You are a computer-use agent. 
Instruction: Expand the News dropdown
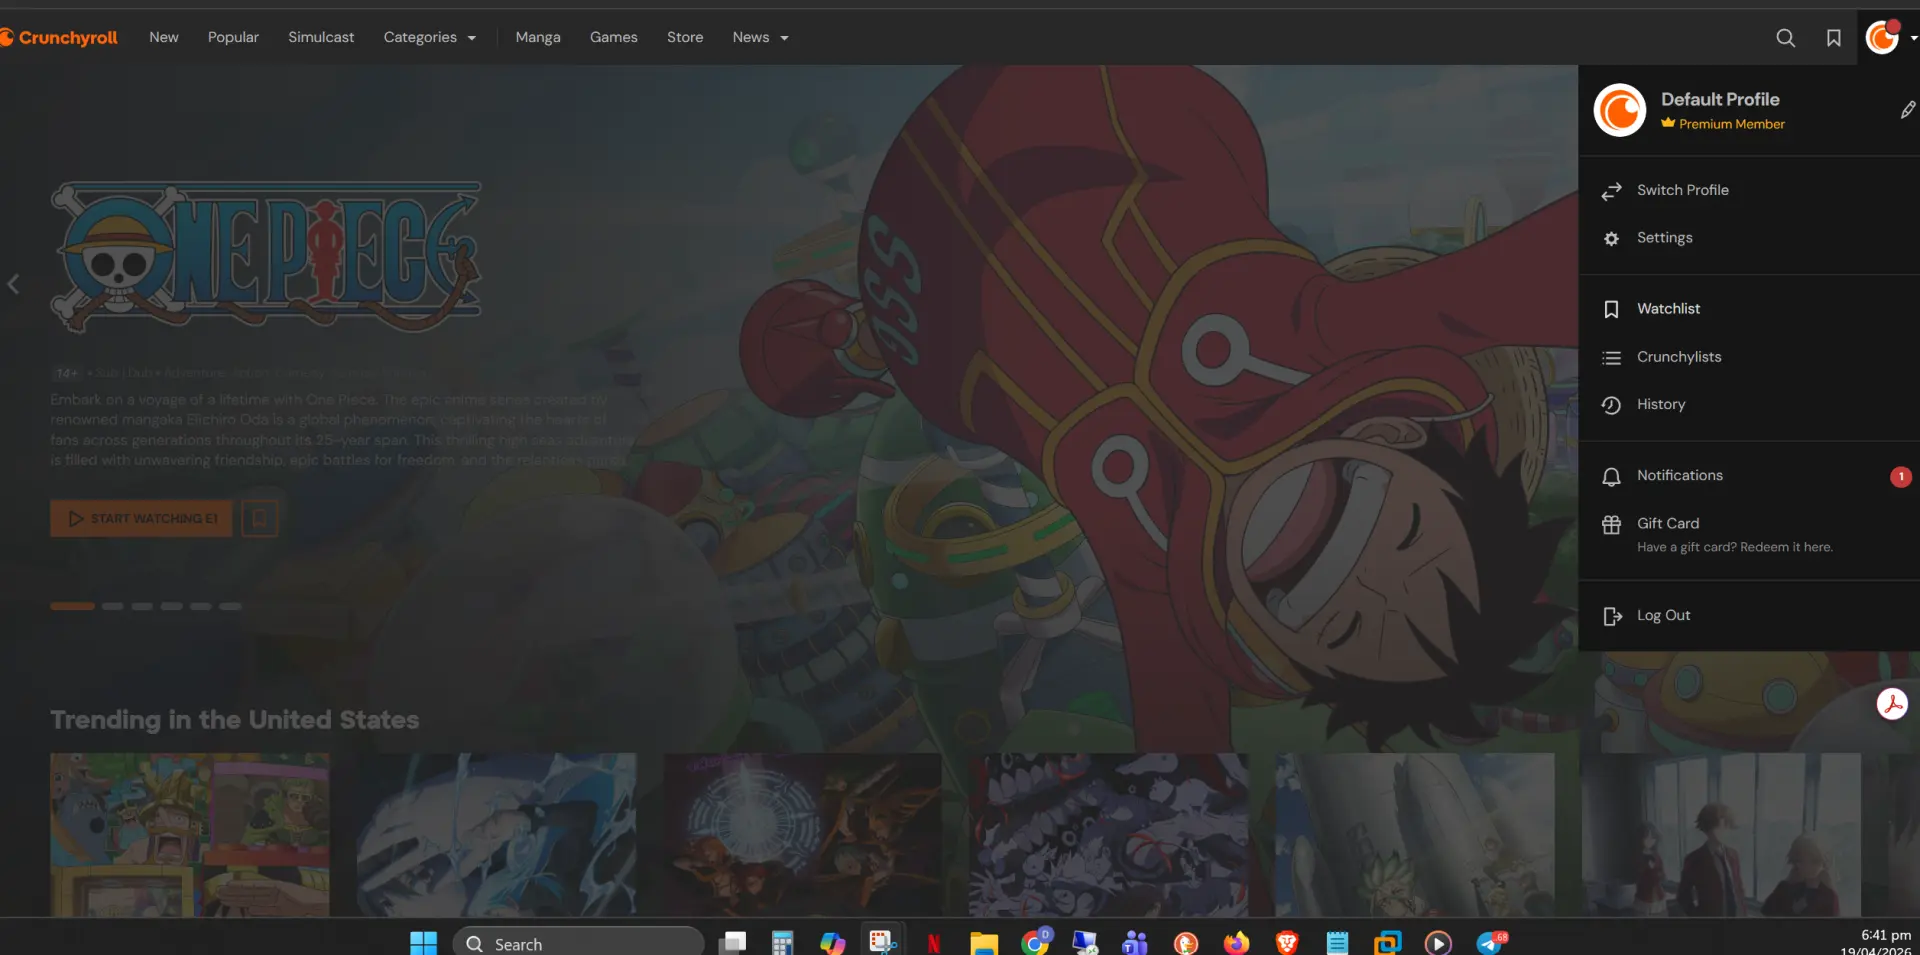(760, 37)
